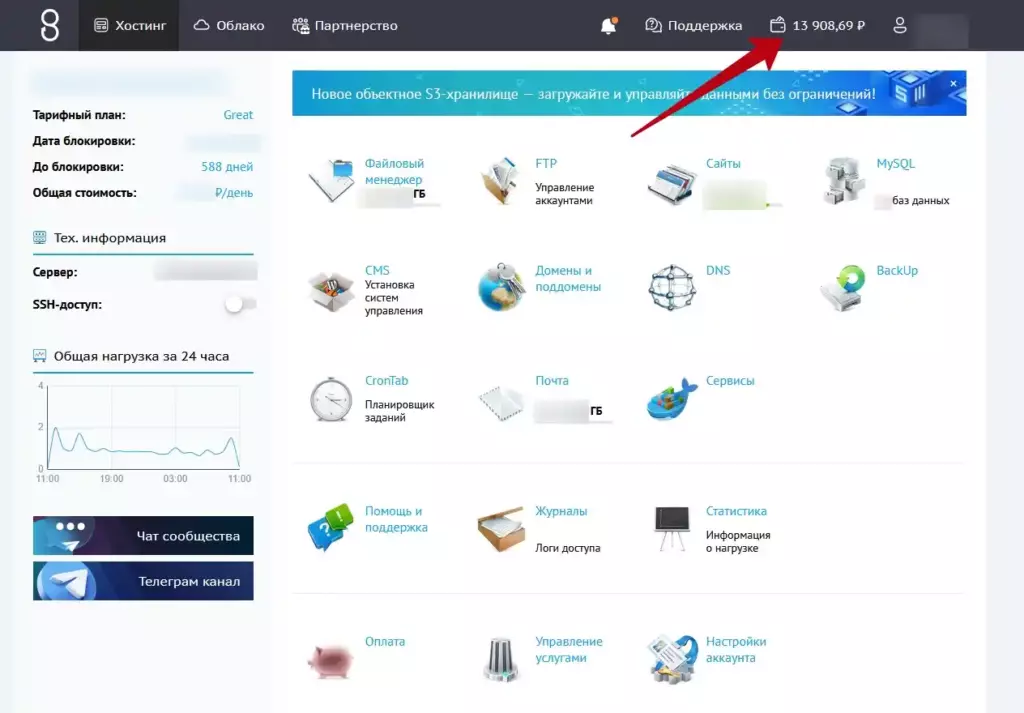The width and height of the screenshot is (1024, 713).
Task: Open the Домены и поддомены link
Action: pos(568,278)
